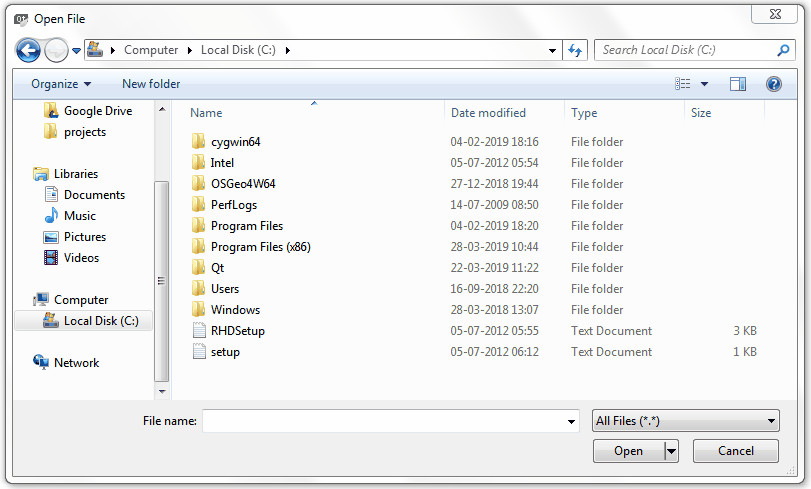Sort by the Size column header

click(701, 113)
